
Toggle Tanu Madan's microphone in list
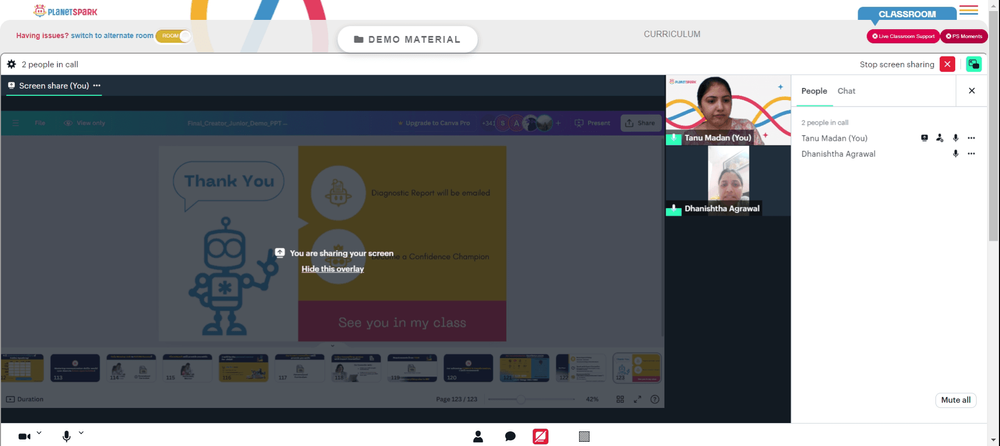click(x=955, y=138)
